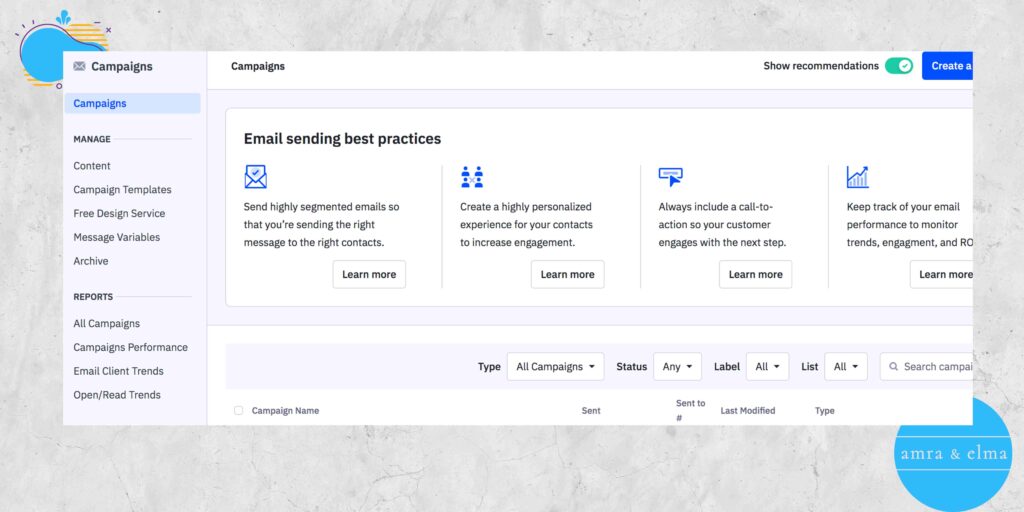
Task: Open Campaigns Performance report
Action: coord(131,347)
